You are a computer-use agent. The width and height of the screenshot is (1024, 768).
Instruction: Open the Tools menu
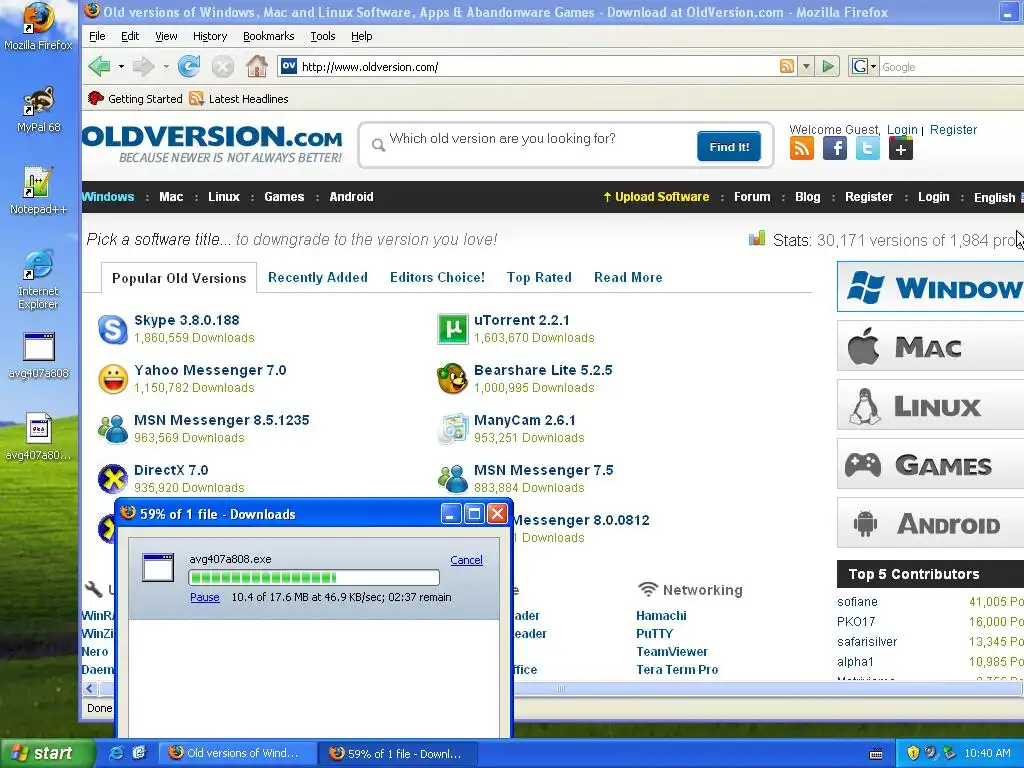[323, 37]
